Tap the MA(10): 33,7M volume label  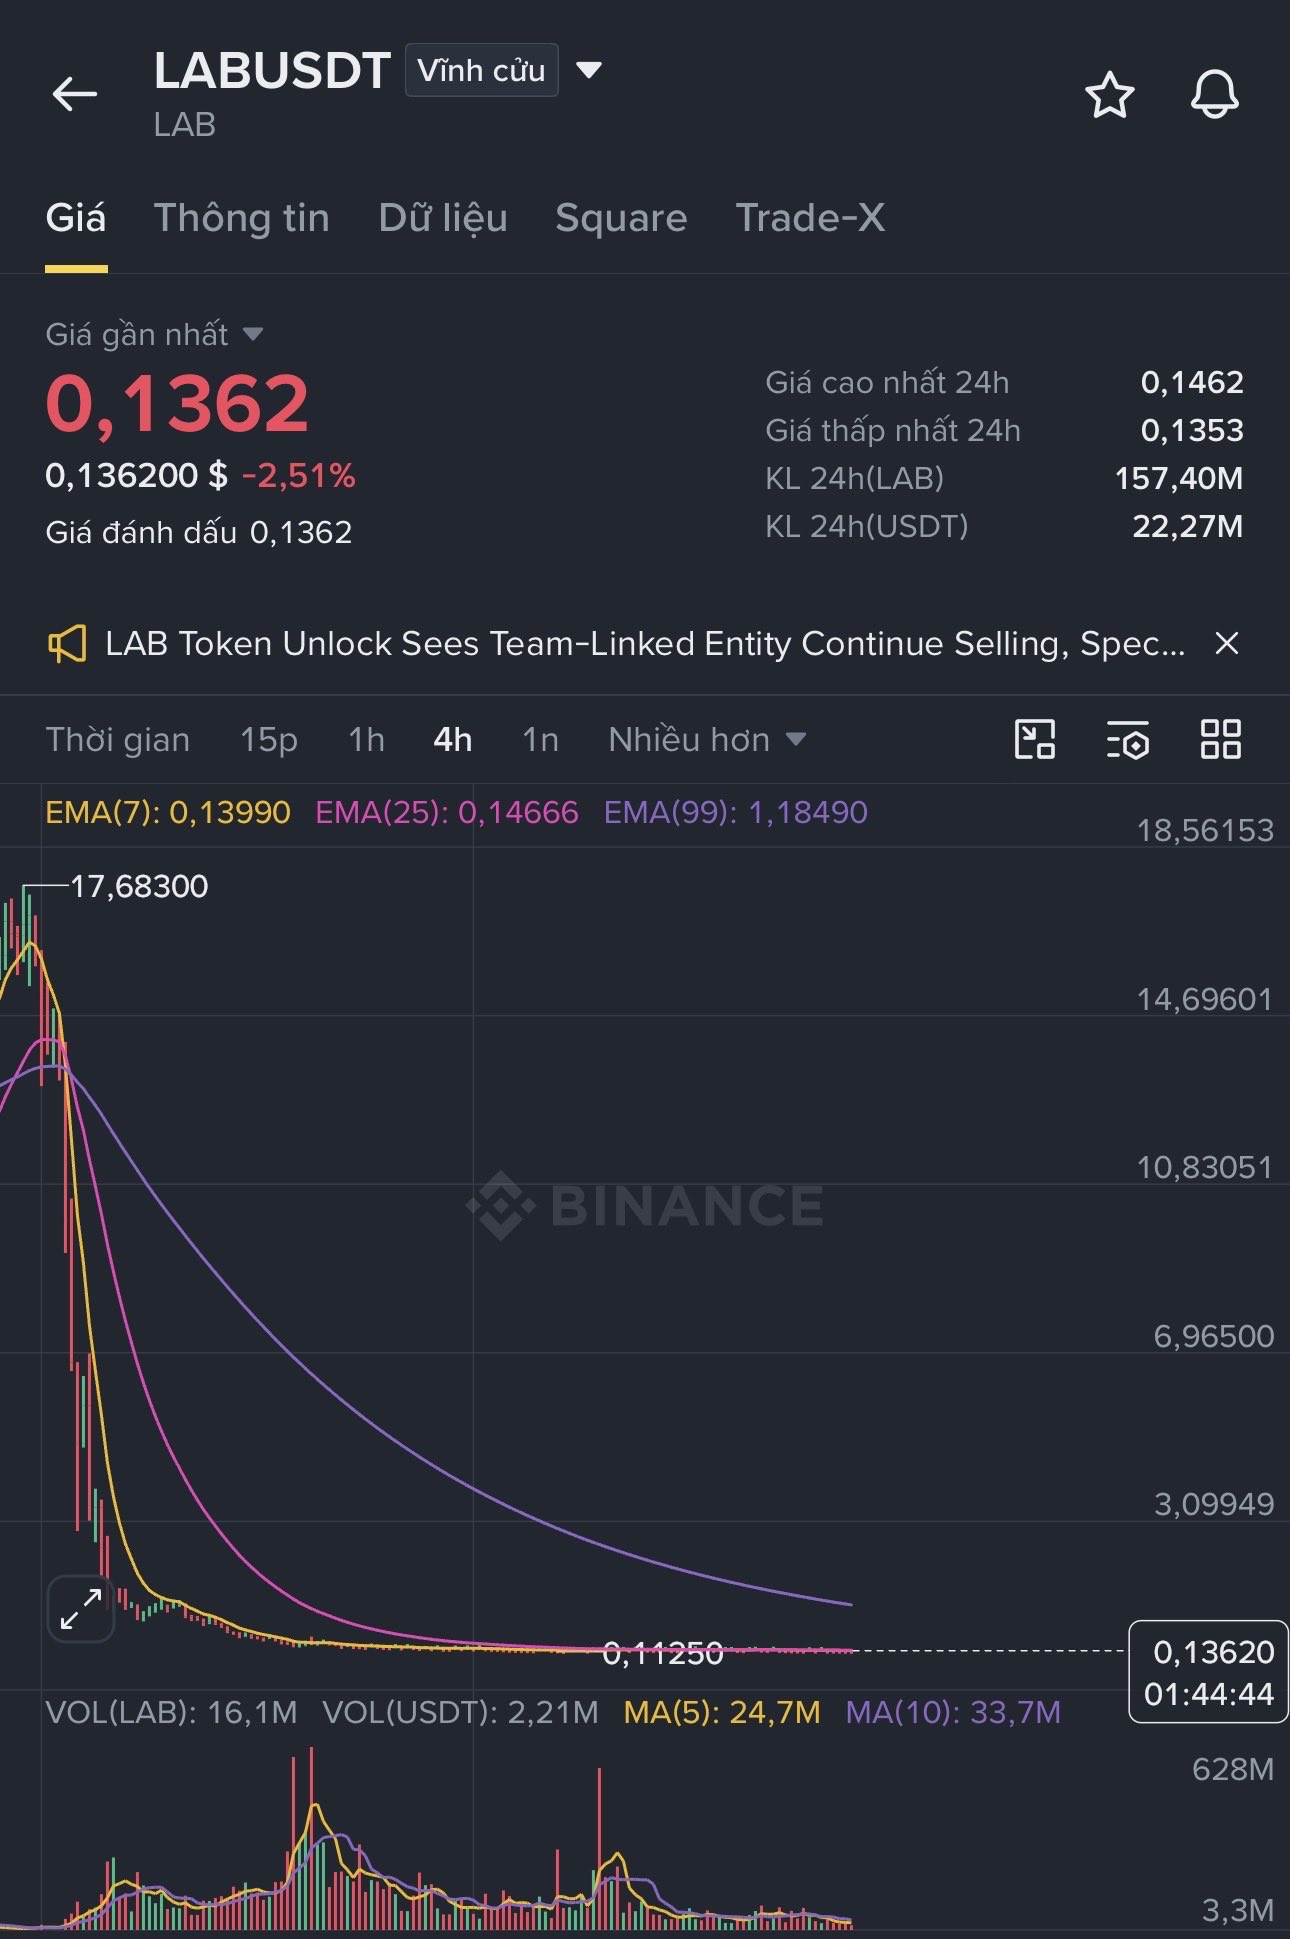[953, 1712]
